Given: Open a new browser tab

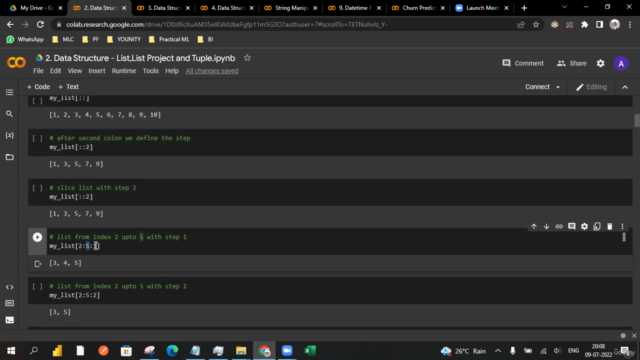Looking at the screenshot, I should pos(524,8).
